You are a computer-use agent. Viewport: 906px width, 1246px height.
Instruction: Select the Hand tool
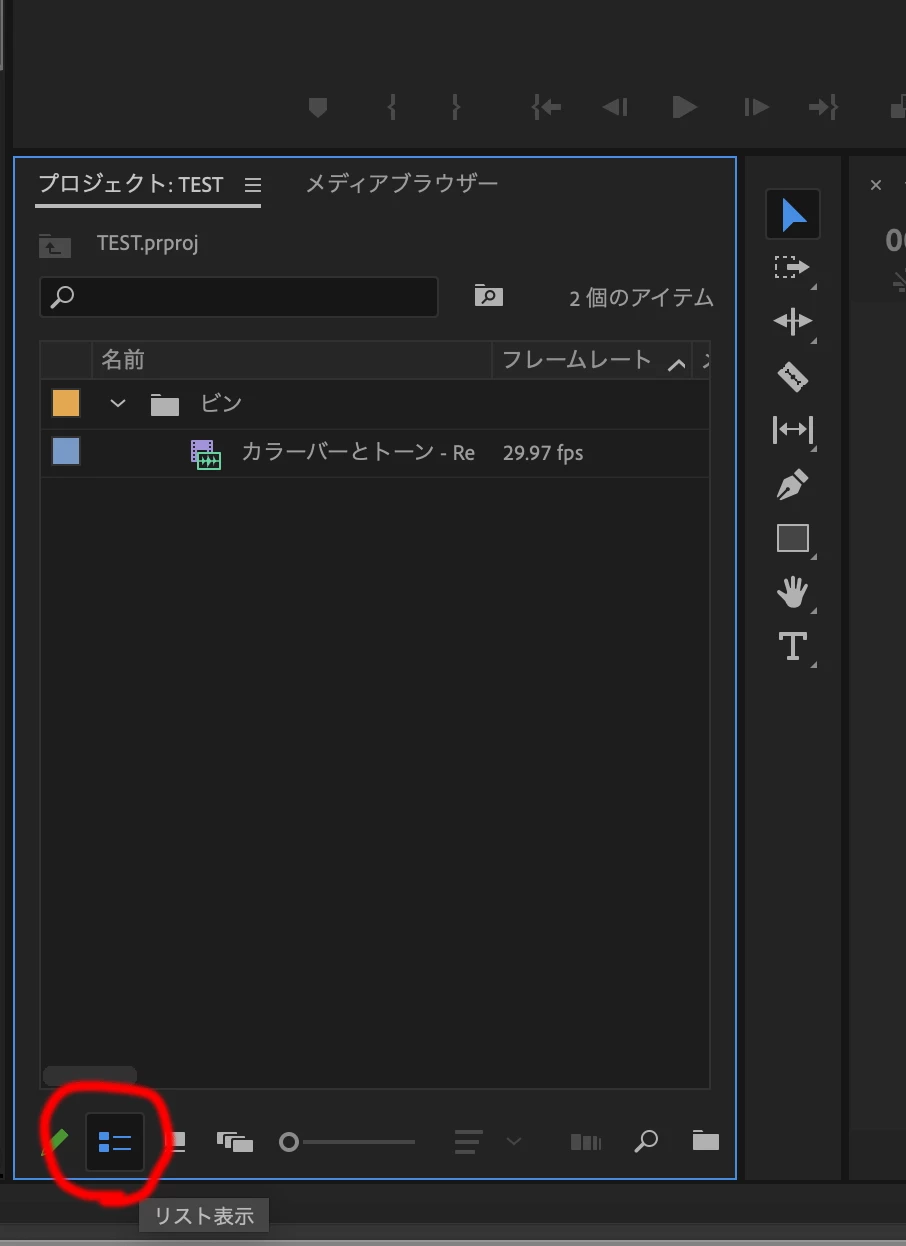coord(793,593)
